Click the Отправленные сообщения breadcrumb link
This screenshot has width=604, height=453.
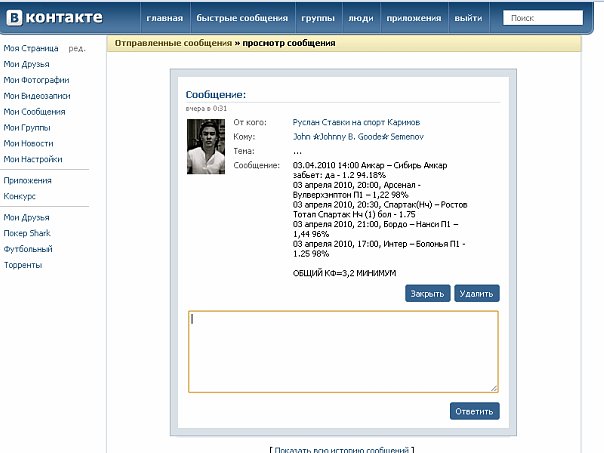(x=173, y=43)
